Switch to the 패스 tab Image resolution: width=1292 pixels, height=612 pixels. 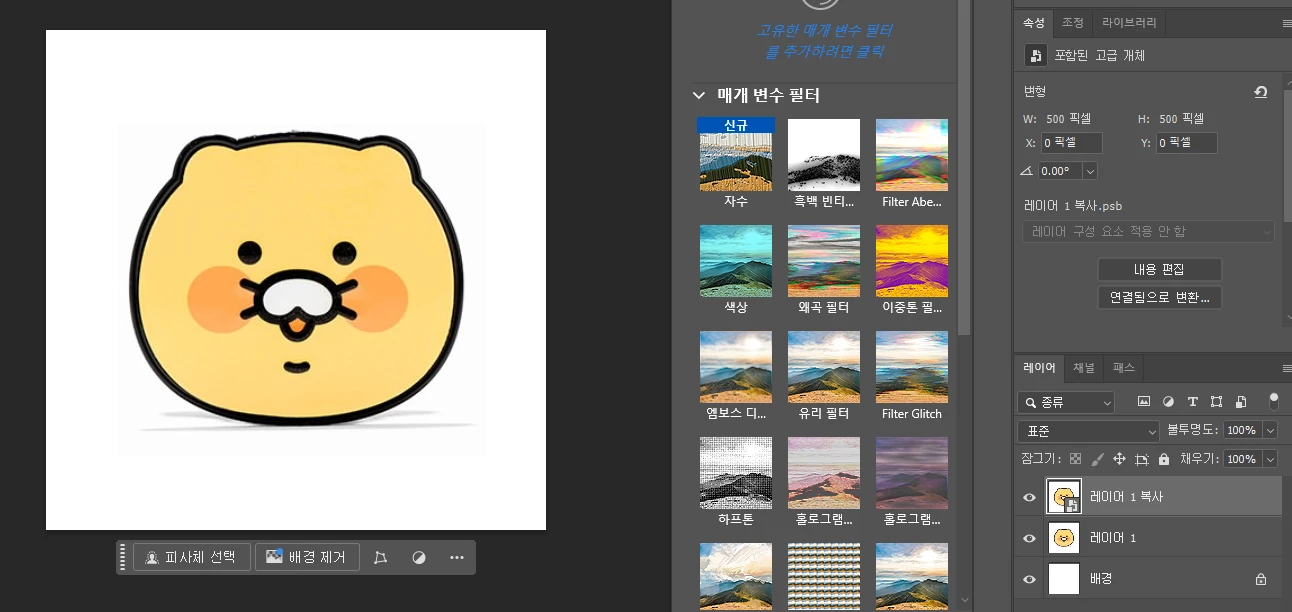tap(1123, 367)
